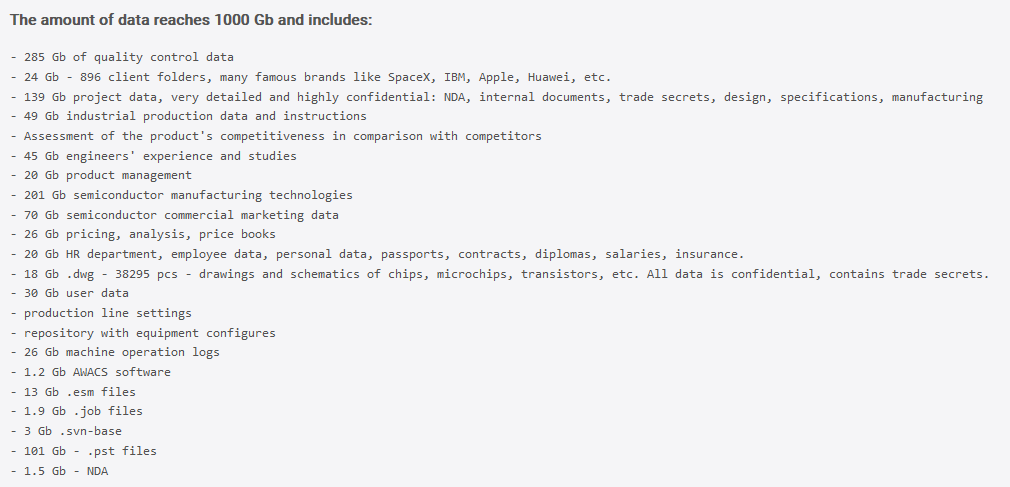The width and height of the screenshot is (1010, 487).
Task: Click the '101 Gb - .pst files' line
Action: [84, 452]
